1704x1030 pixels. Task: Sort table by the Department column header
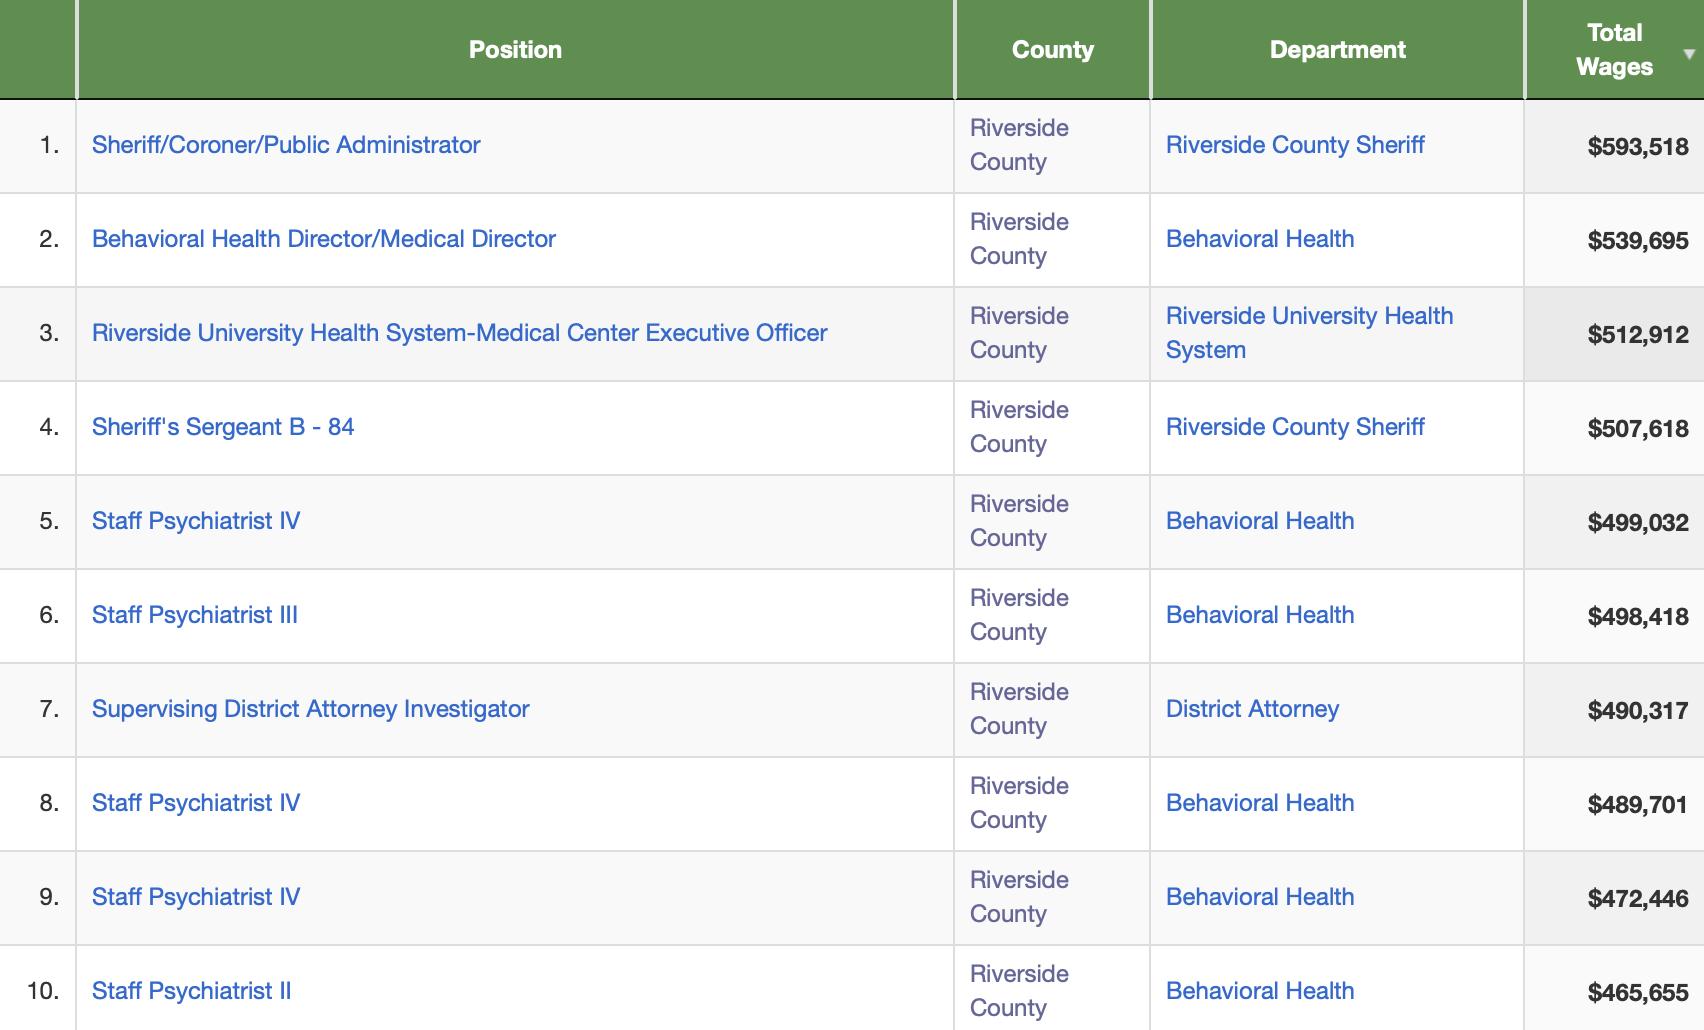coord(1337,50)
